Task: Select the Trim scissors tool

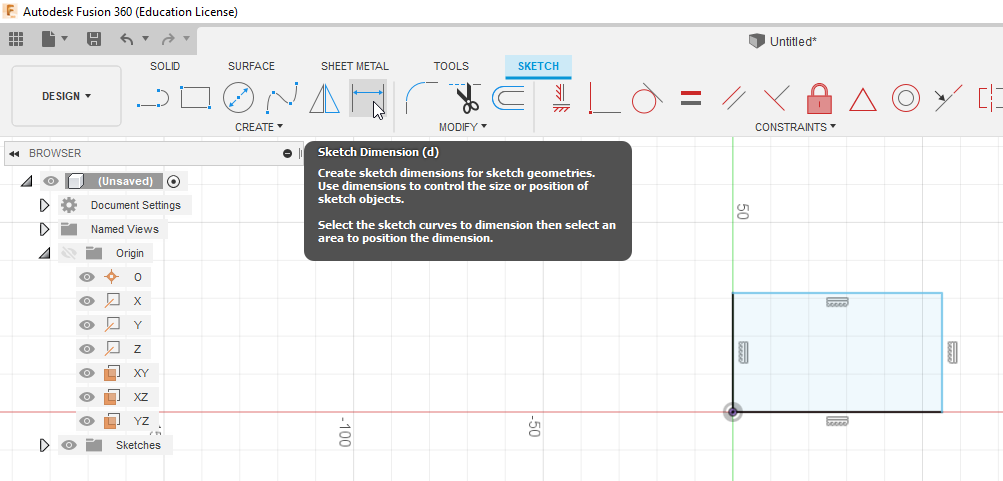Action: 466,98
